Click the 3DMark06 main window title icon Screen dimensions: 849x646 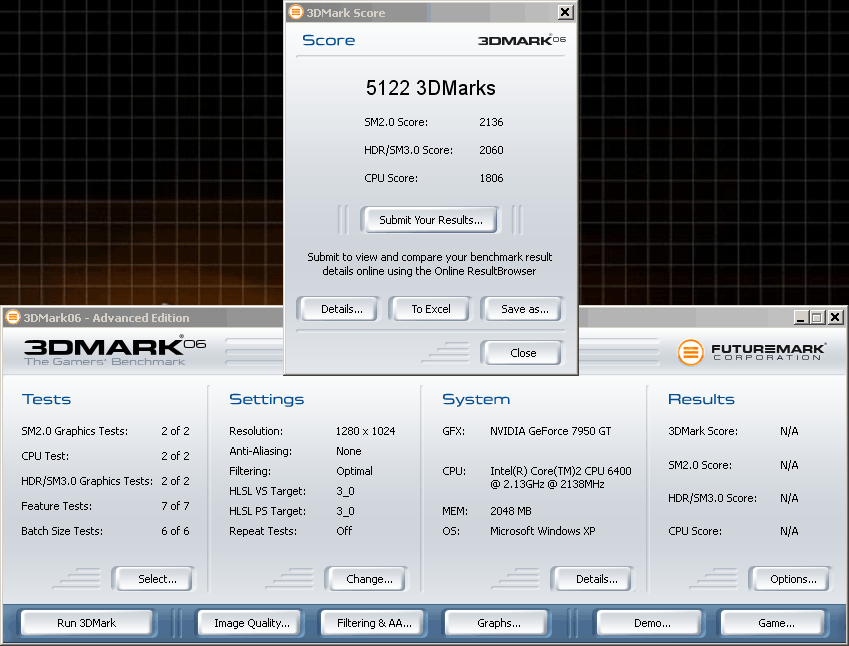13,317
